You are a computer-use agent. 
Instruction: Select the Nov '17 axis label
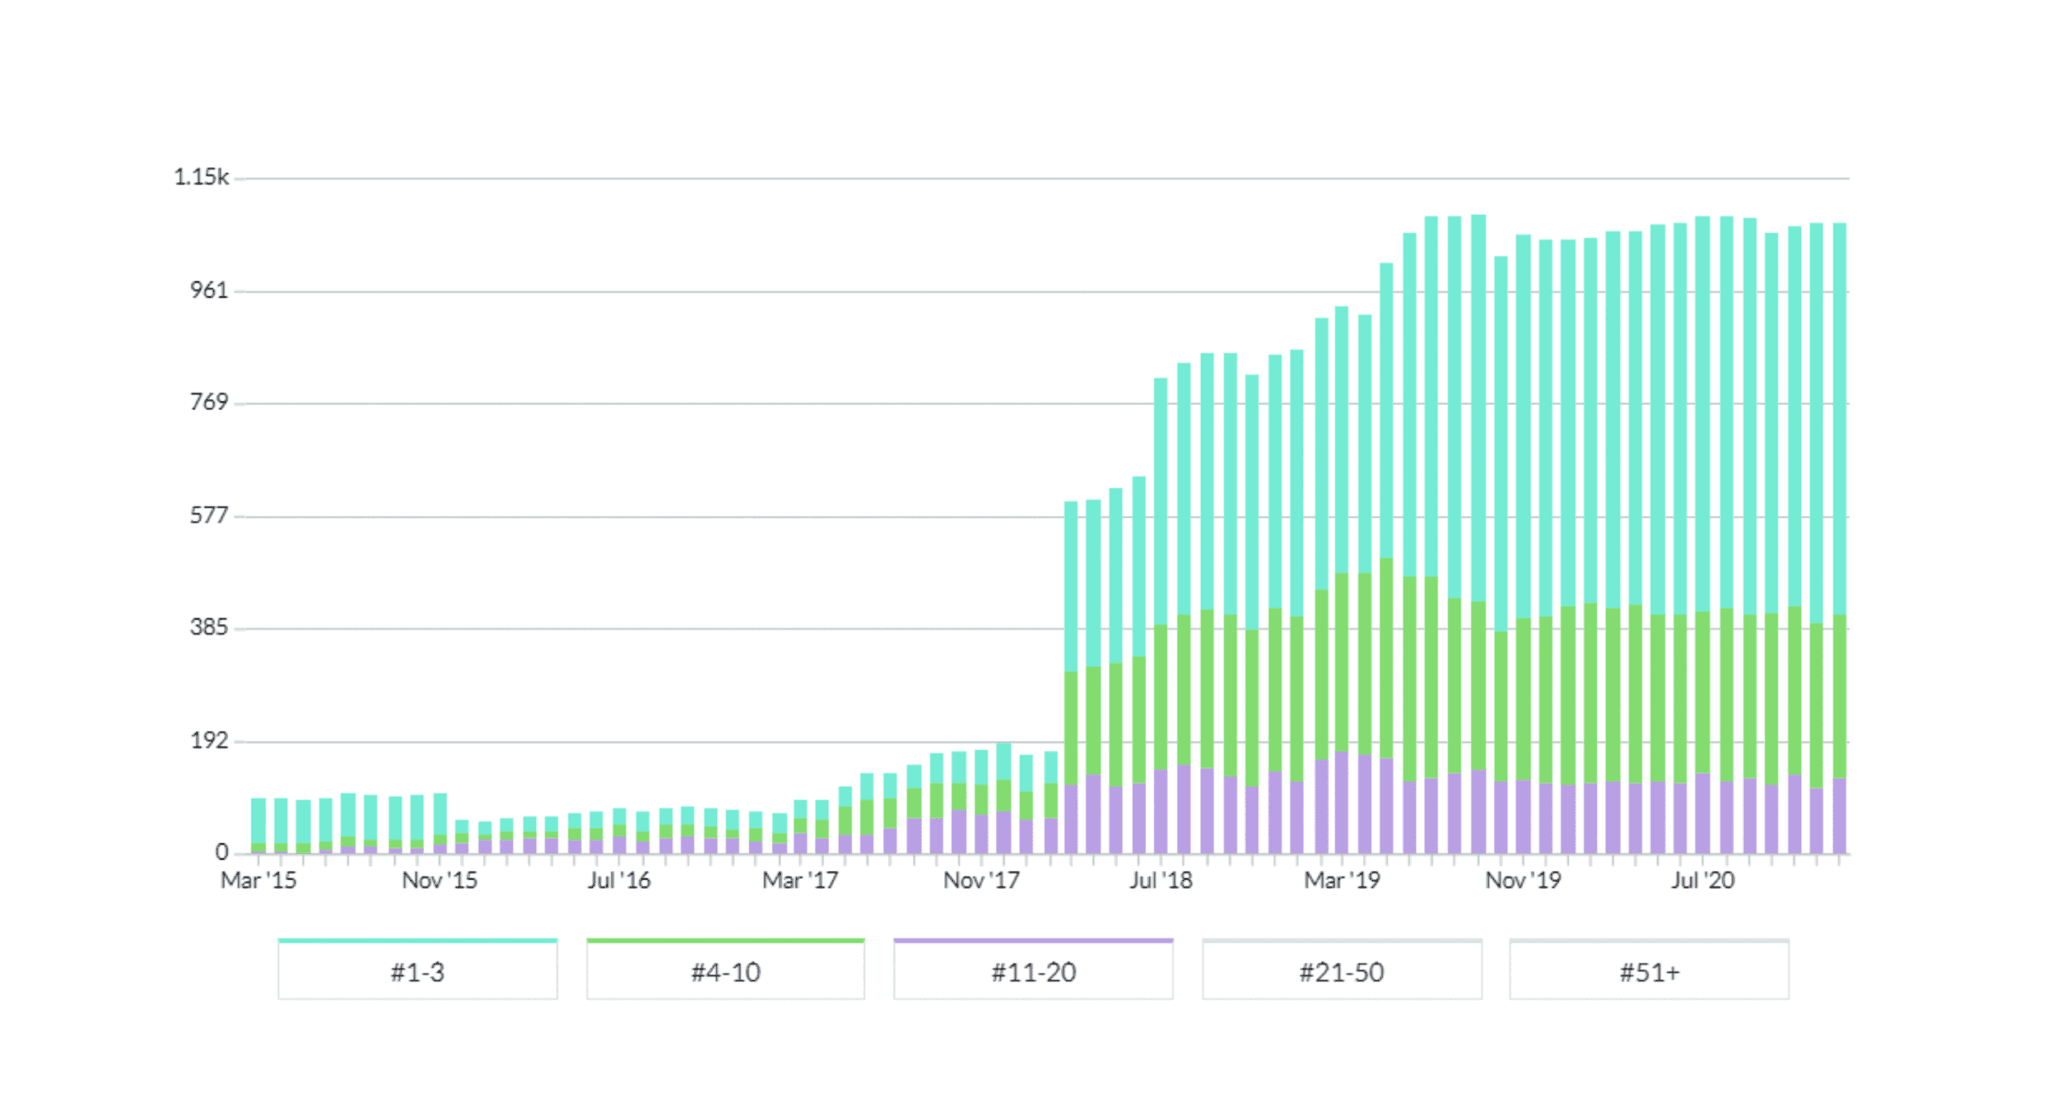[x=981, y=880]
